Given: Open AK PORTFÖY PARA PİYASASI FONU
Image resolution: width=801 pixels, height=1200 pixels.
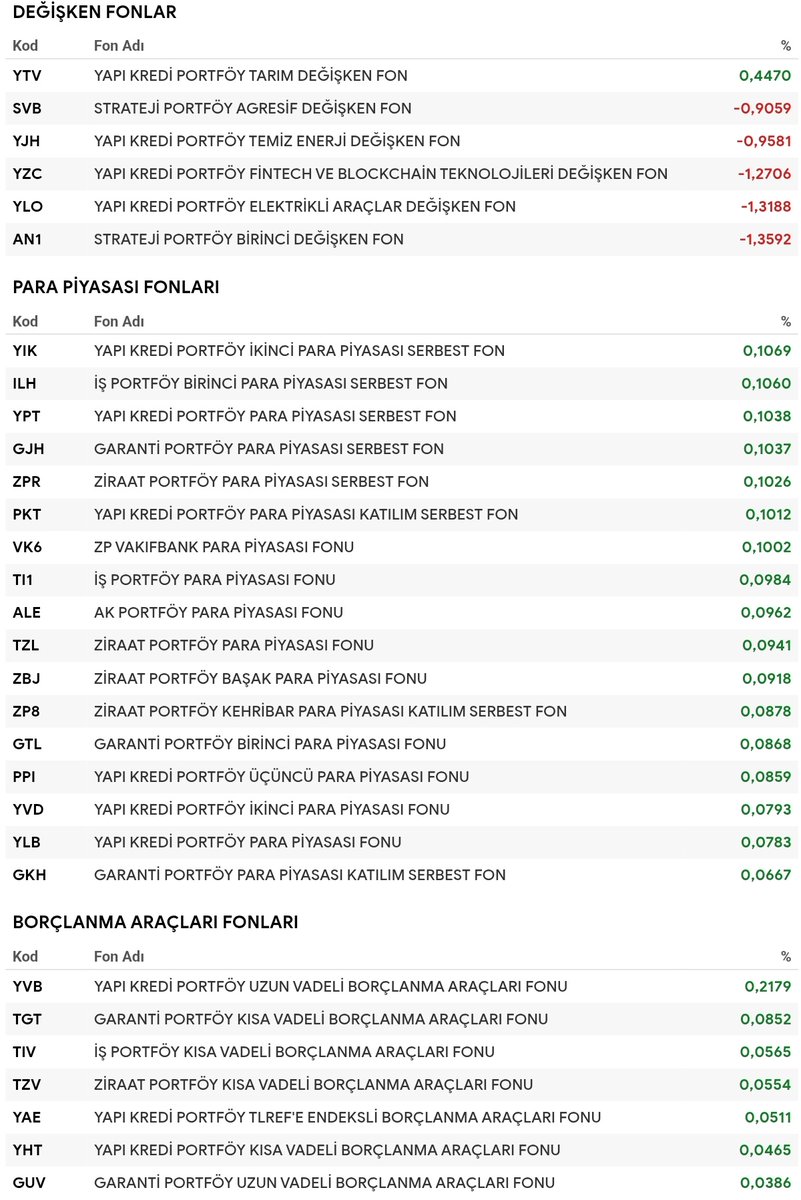Looking at the screenshot, I should coord(218,612).
